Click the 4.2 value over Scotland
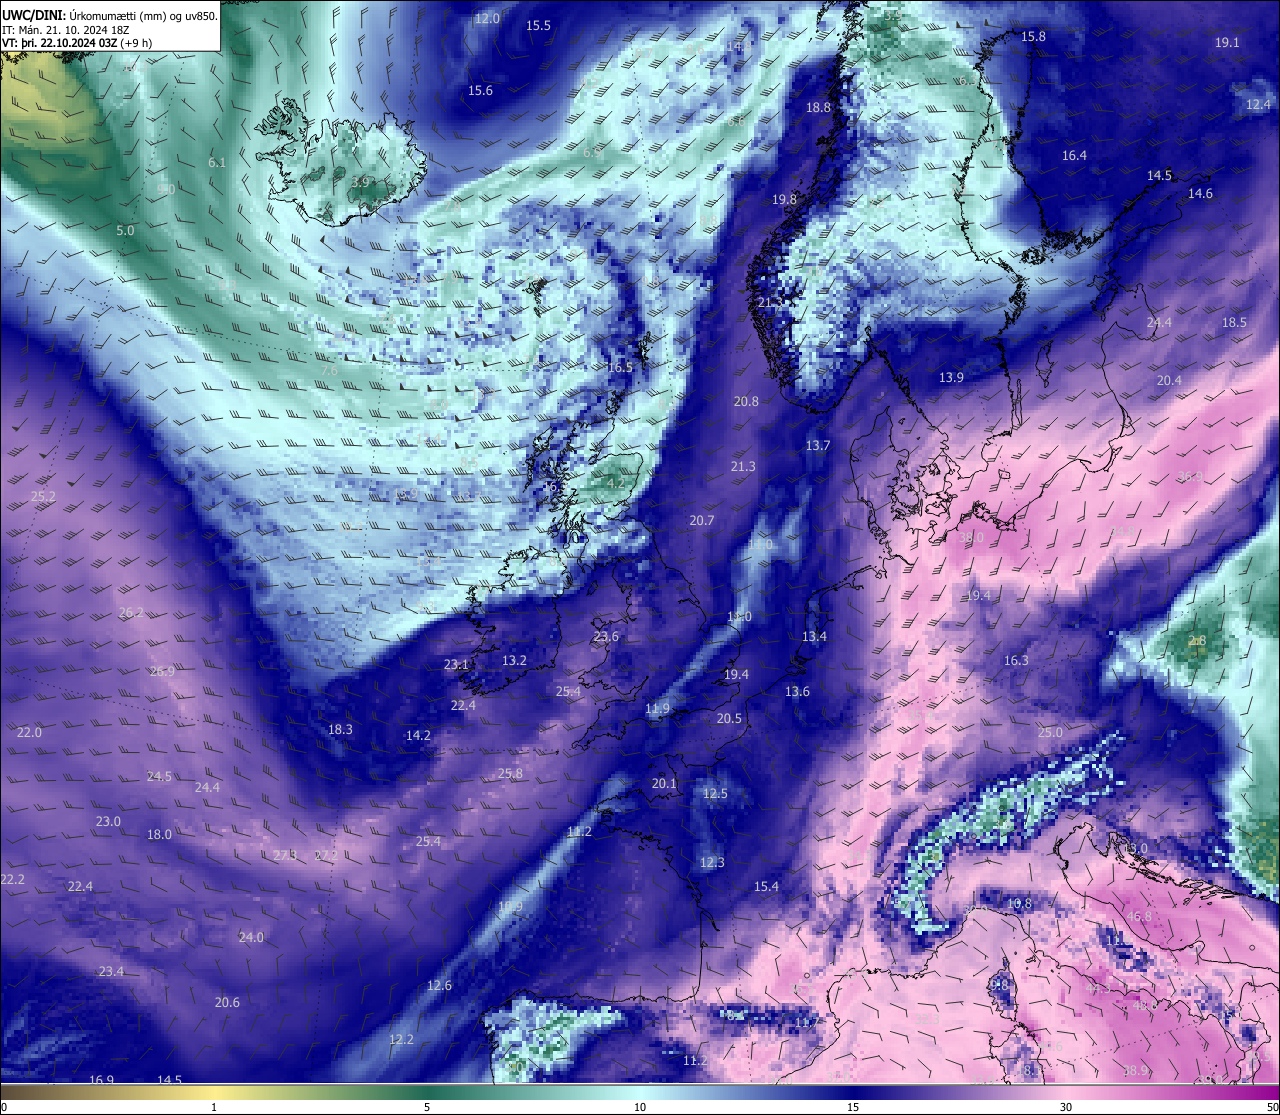The height and width of the screenshot is (1115, 1280). click(x=616, y=482)
